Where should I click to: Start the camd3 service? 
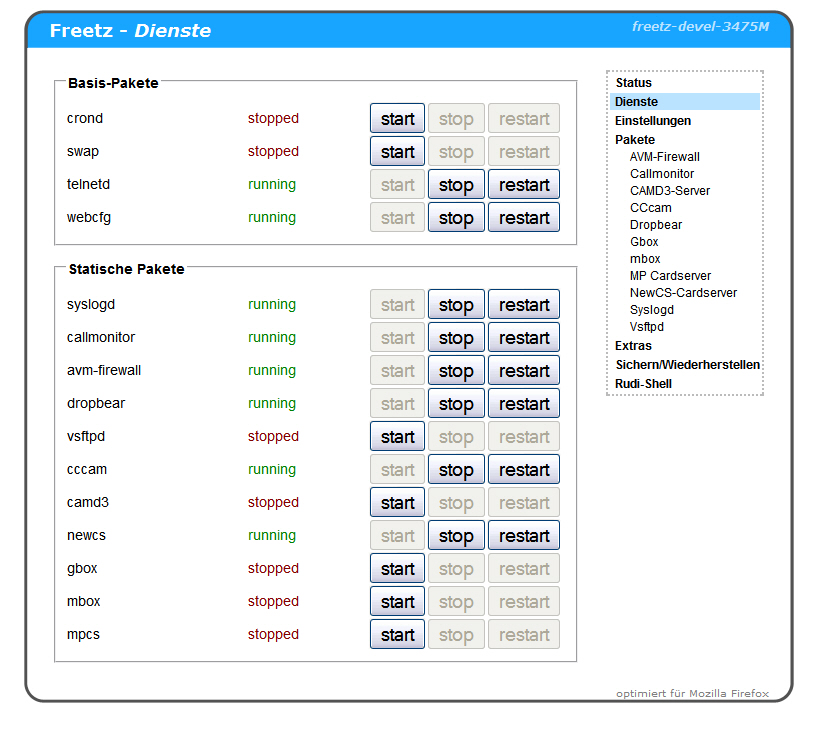[397, 503]
